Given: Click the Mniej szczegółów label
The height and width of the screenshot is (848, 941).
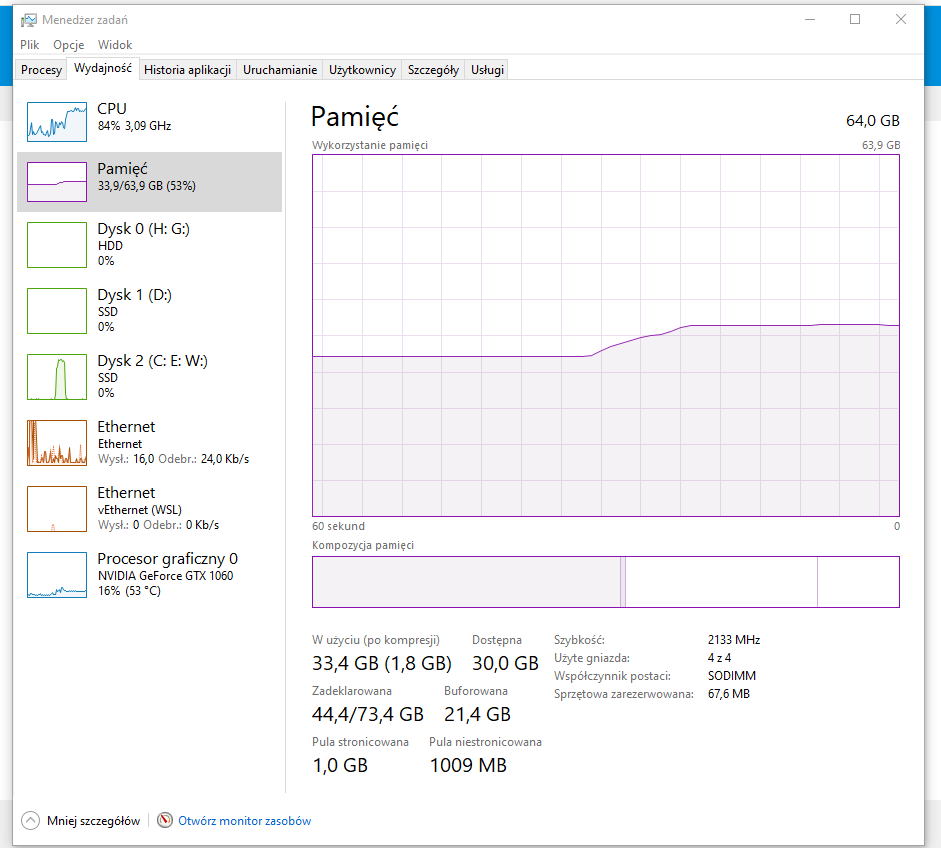Looking at the screenshot, I should [94, 821].
